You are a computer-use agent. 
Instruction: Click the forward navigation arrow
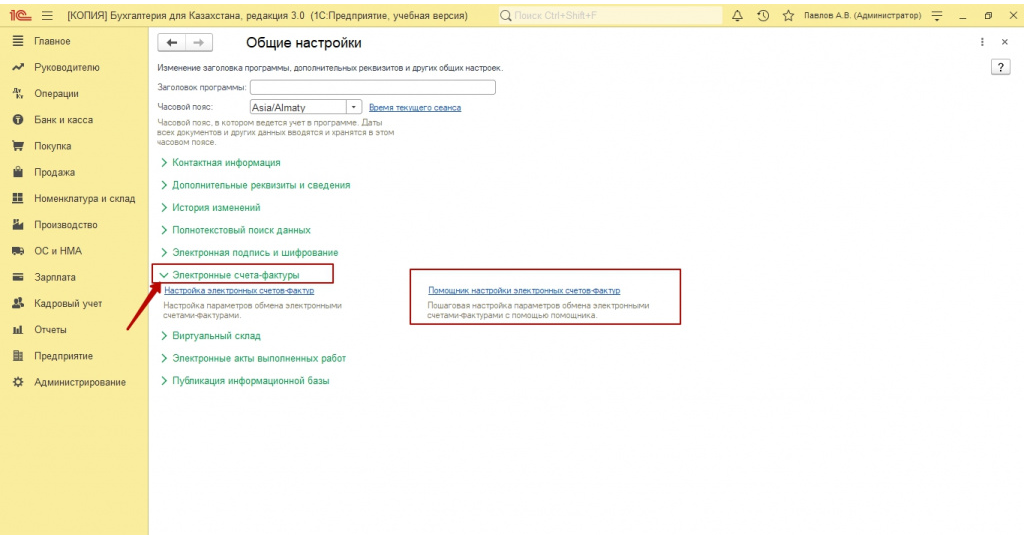[x=198, y=42]
